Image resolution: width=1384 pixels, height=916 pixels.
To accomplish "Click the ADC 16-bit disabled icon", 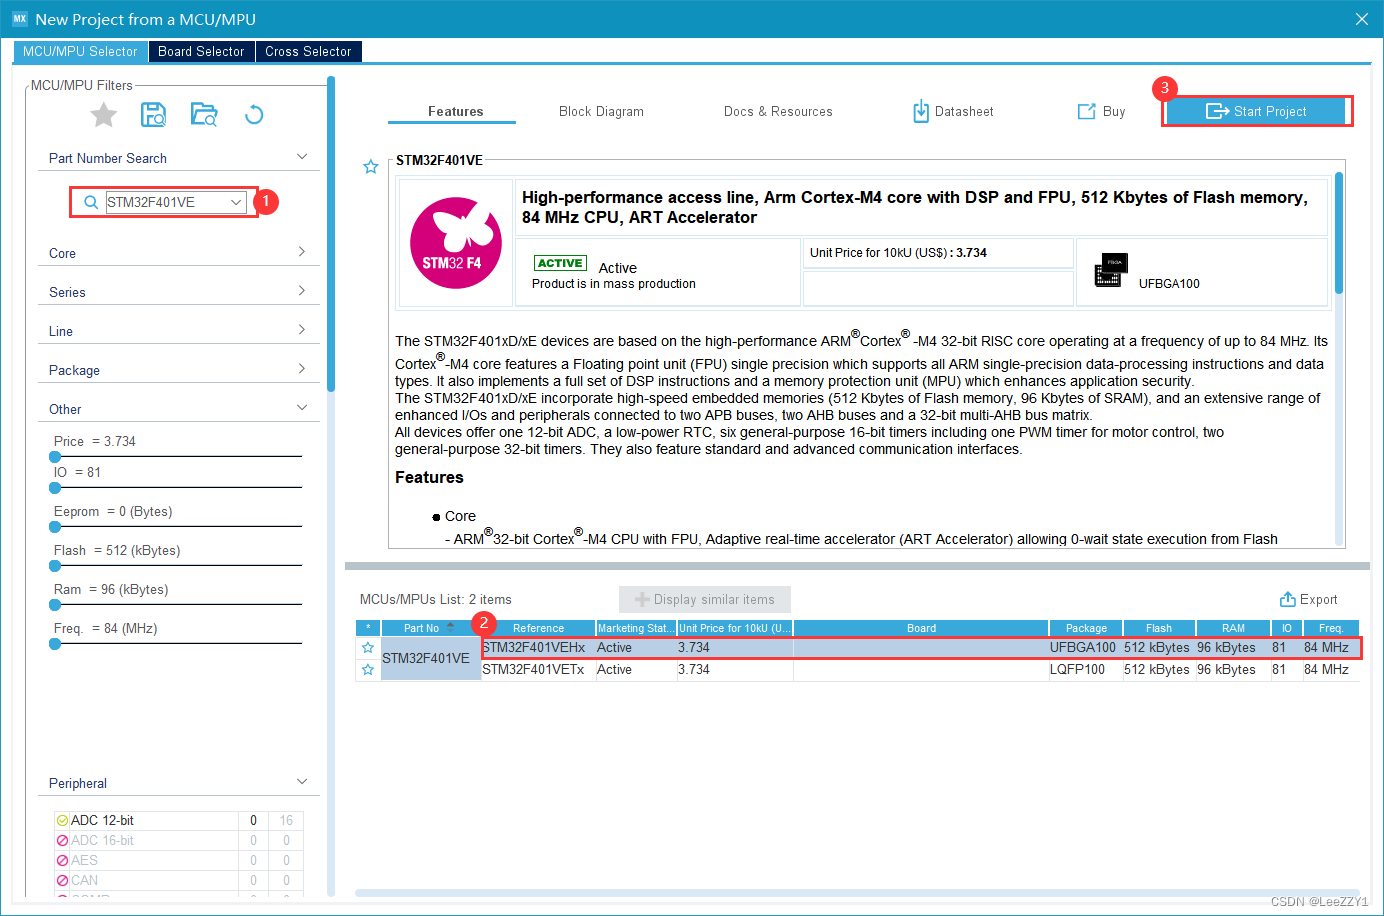I will 62,841.
